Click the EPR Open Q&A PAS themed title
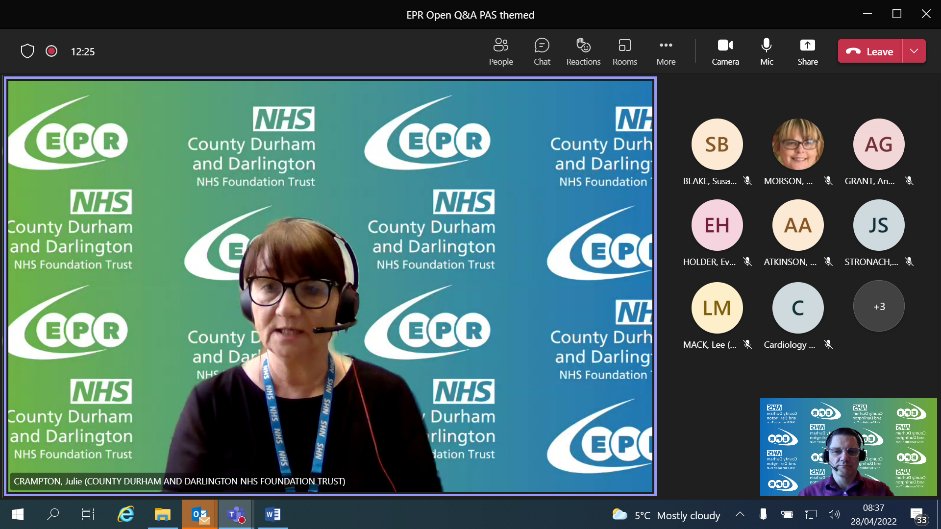Screen dimensions: 941x529 [x=470, y=15]
